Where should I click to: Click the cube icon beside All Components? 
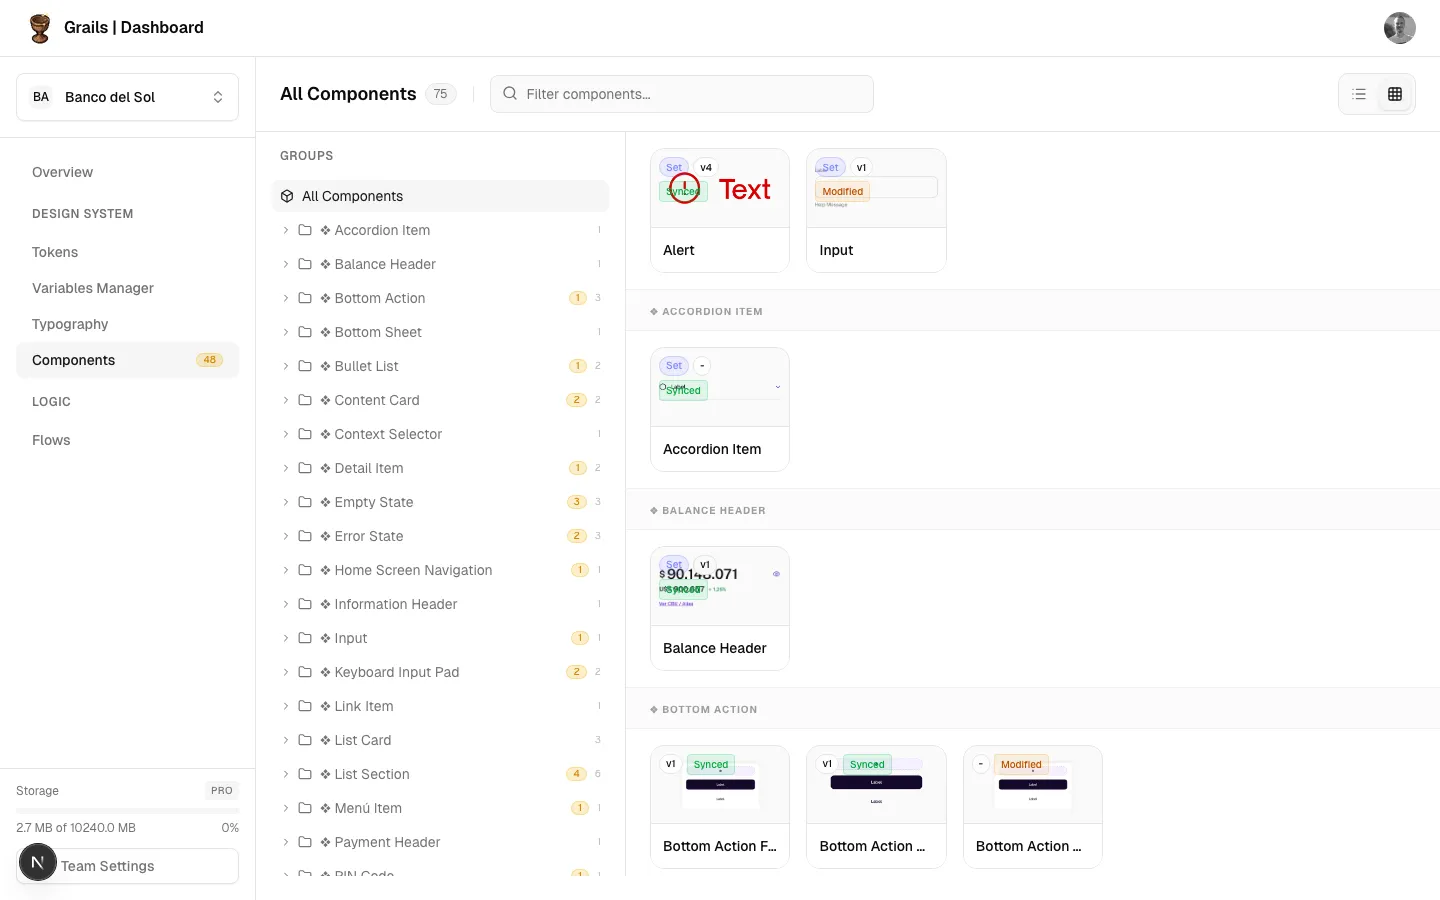click(287, 196)
